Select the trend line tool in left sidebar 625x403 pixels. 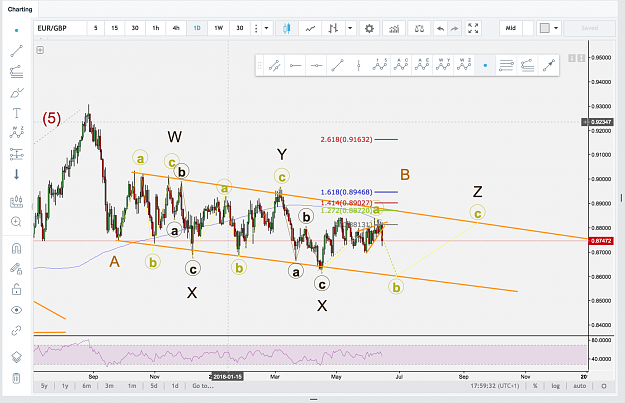[x=16, y=51]
